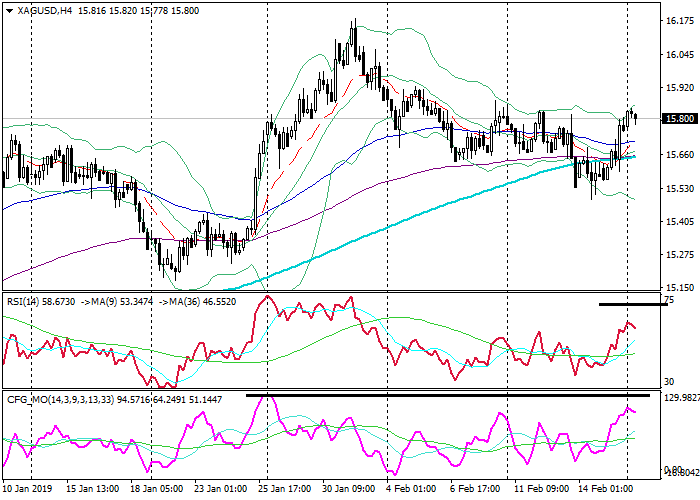The width and height of the screenshot is (700, 500).
Task: Click the 4 Feb 01:00 time label
Action: coord(410,488)
